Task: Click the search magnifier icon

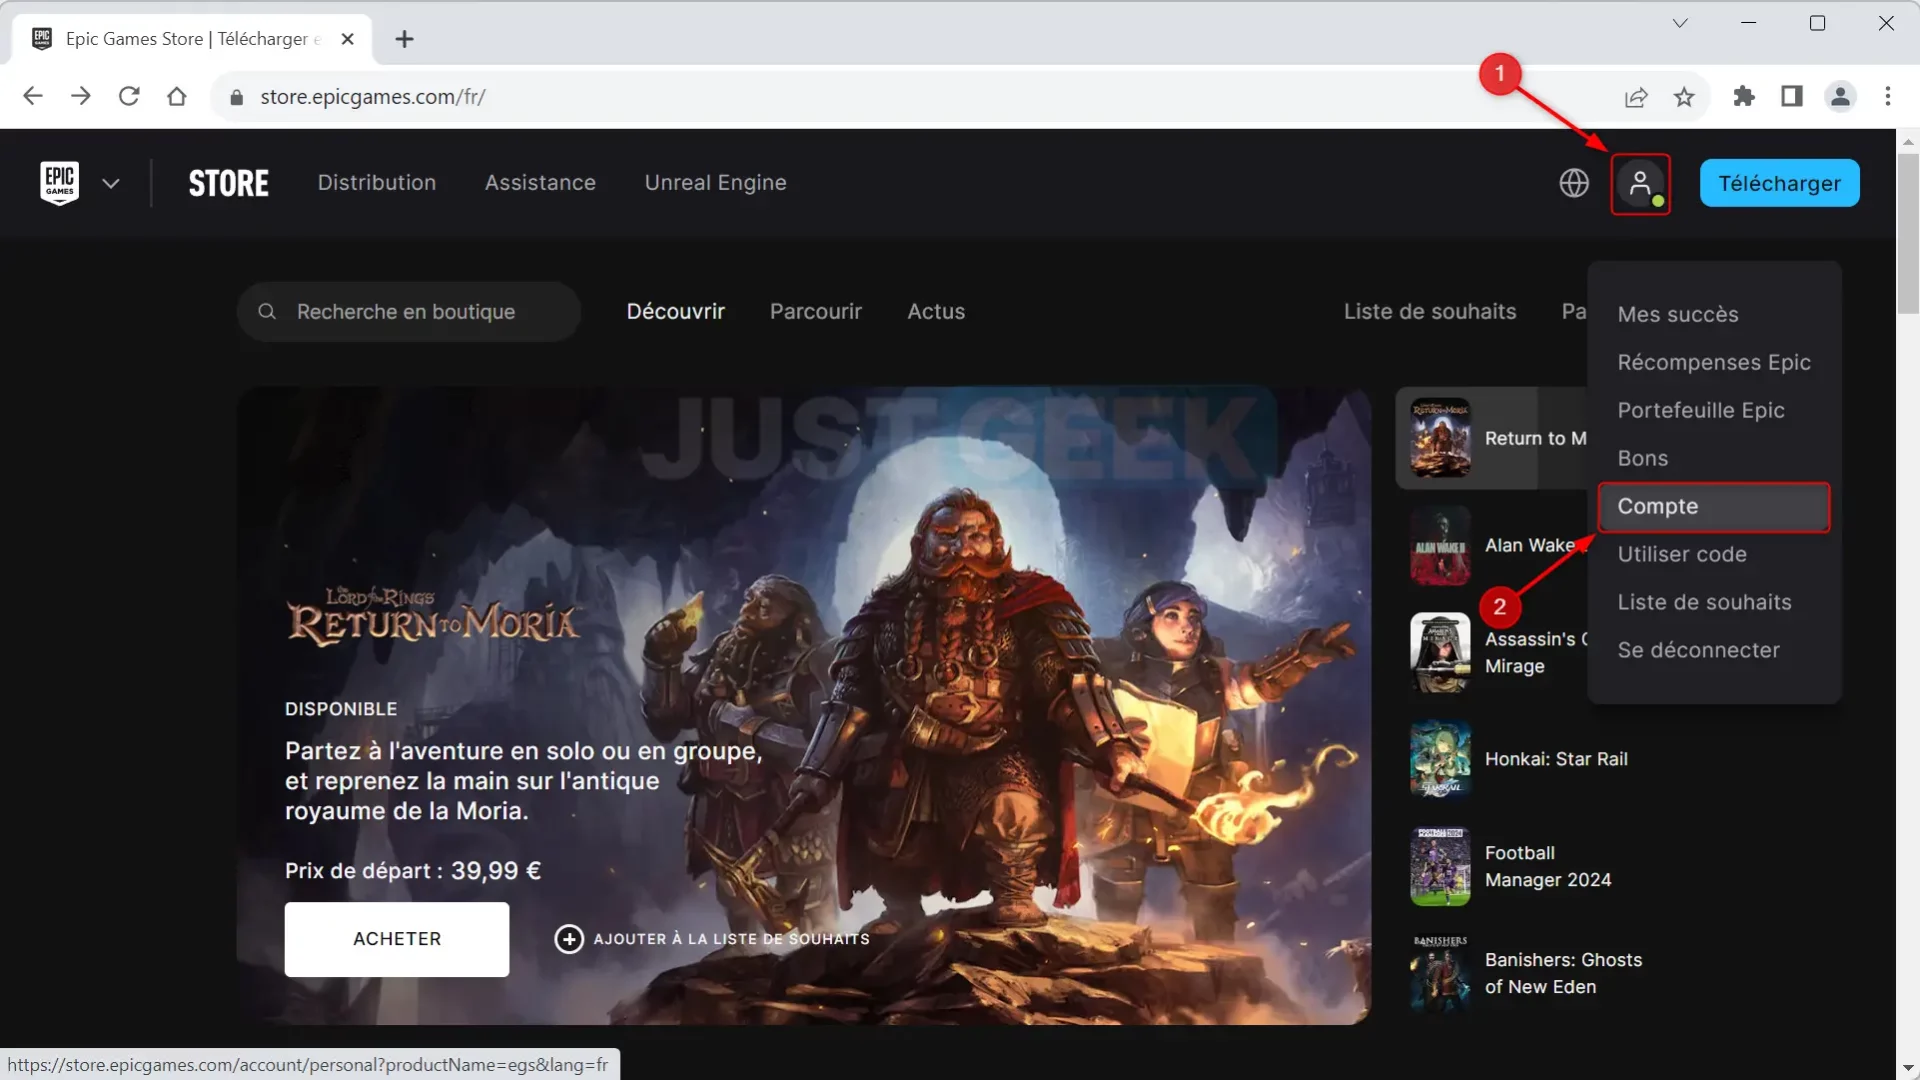Action: (x=267, y=312)
